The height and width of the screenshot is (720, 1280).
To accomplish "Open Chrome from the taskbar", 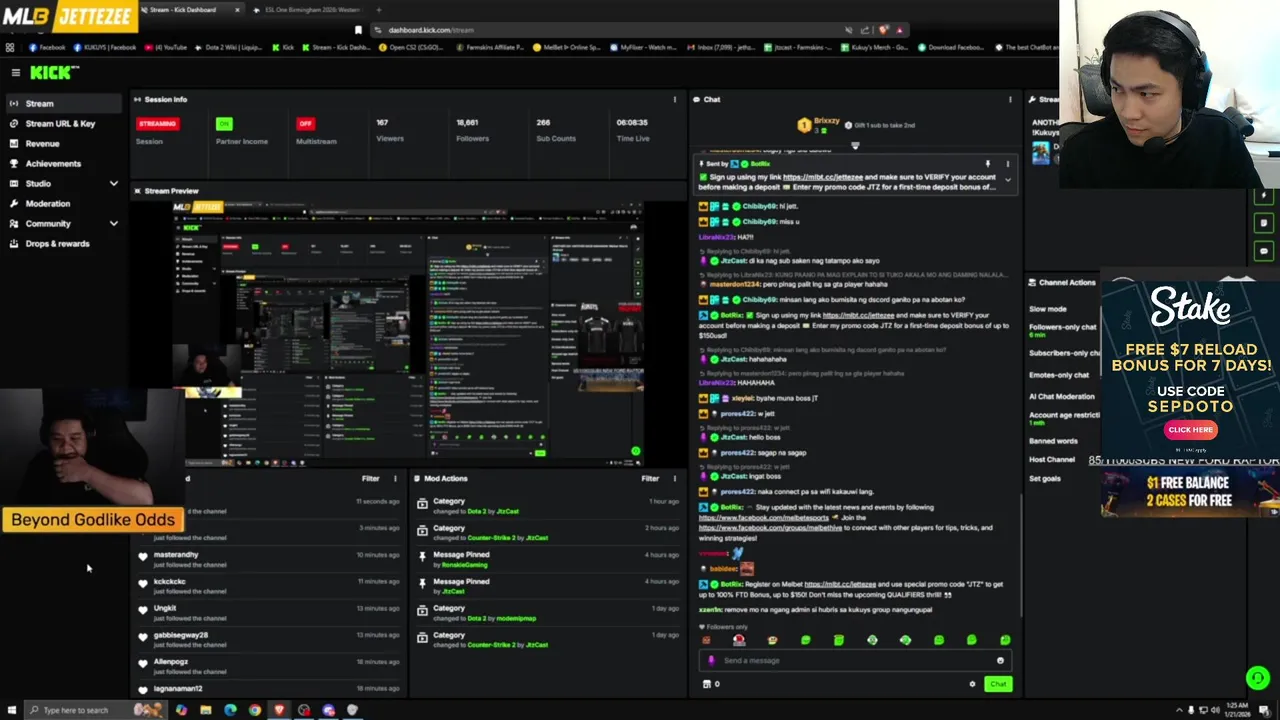I will (x=254, y=710).
